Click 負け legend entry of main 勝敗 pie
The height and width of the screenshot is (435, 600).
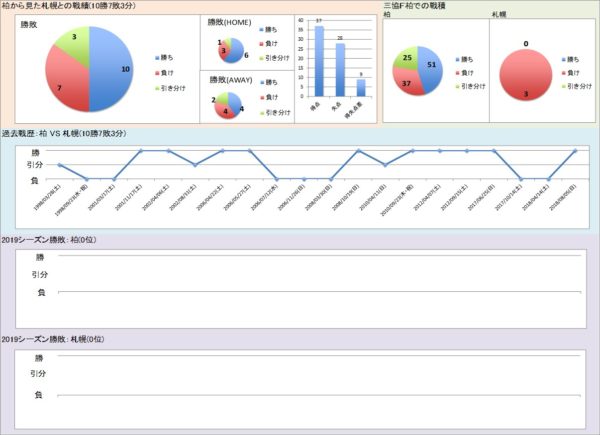(x=164, y=73)
